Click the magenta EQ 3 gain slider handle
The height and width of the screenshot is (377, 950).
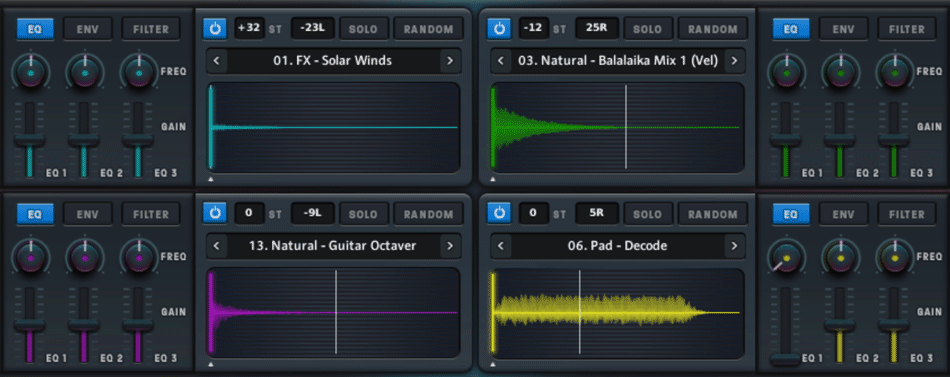tap(138, 326)
